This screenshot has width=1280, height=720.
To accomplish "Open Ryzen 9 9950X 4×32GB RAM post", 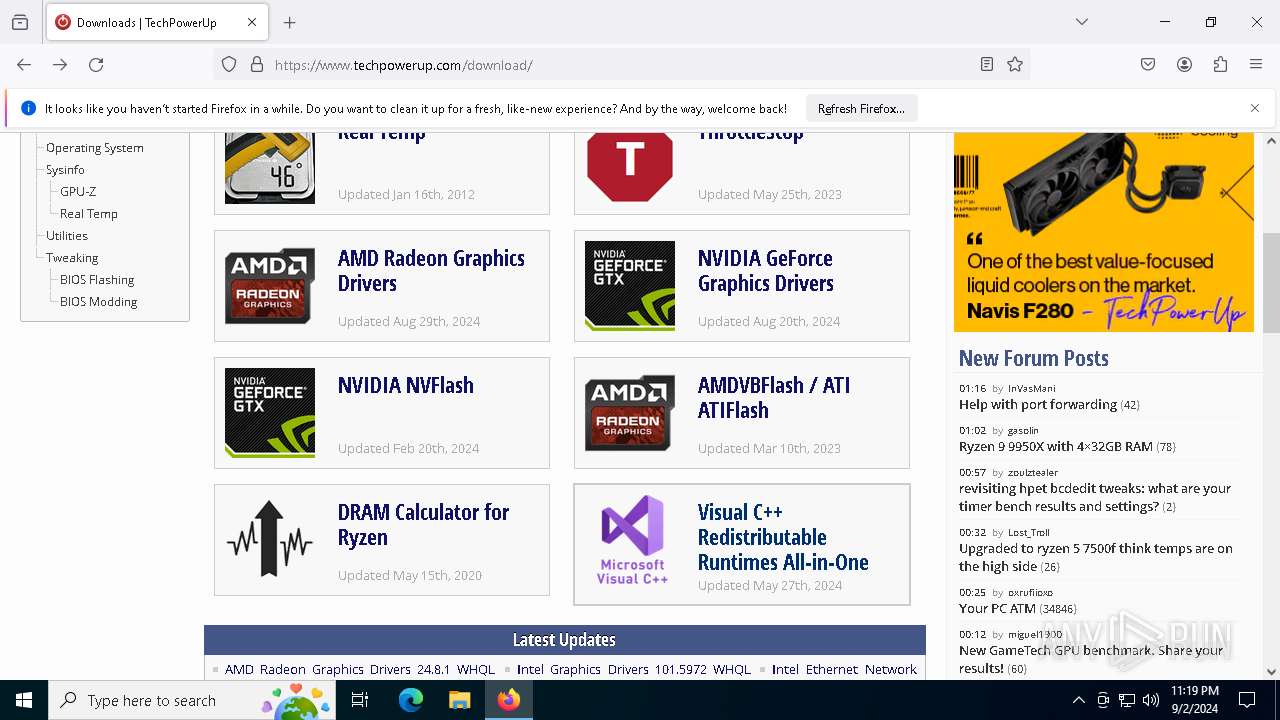I will [x=1056, y=447].
